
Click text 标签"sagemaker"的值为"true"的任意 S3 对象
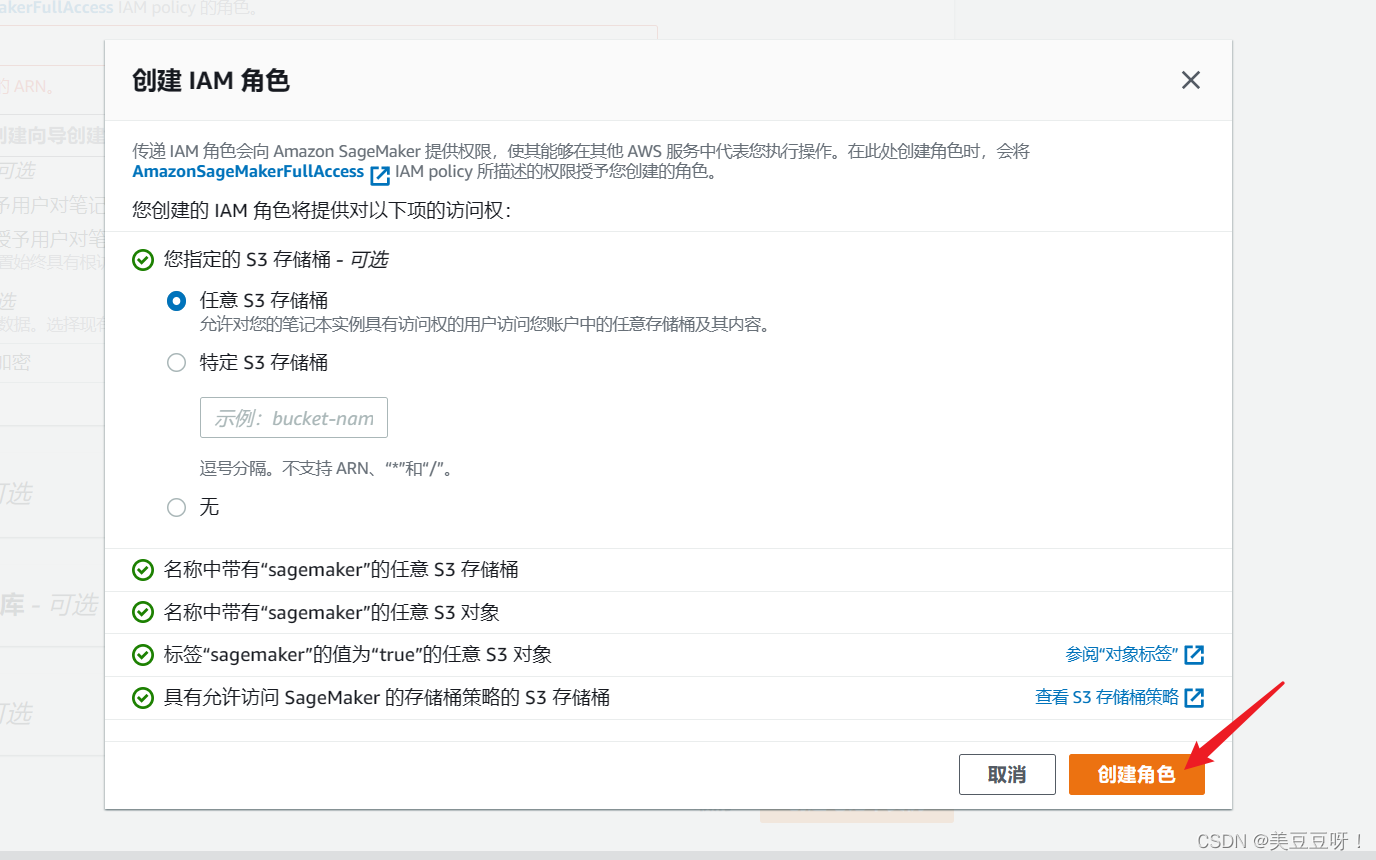pyautogui.click(x=358, y=655)
